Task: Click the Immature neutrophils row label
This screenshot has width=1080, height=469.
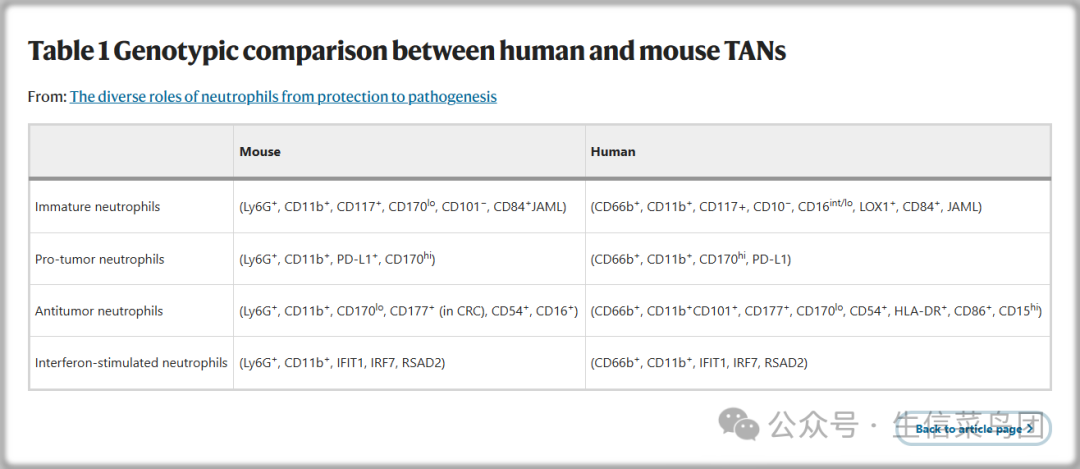Action: point(98,207)
